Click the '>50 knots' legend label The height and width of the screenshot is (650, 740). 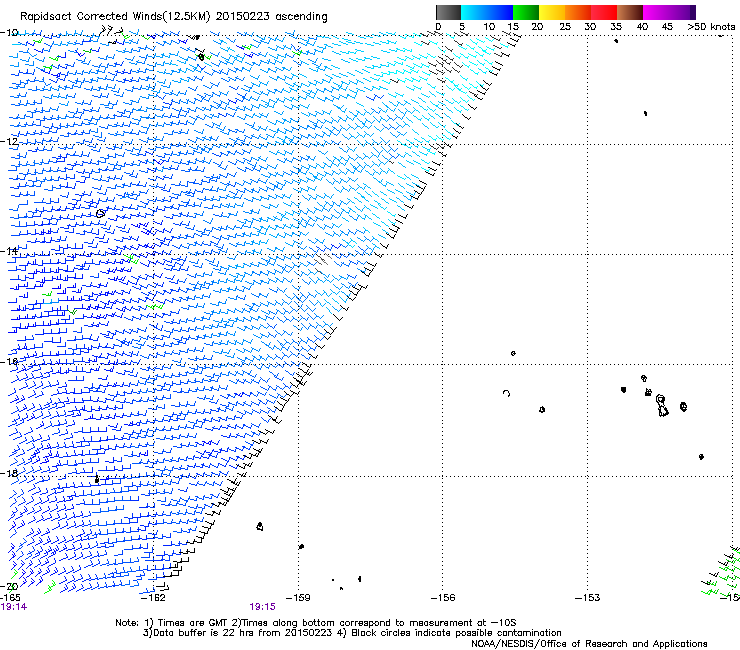711,27
